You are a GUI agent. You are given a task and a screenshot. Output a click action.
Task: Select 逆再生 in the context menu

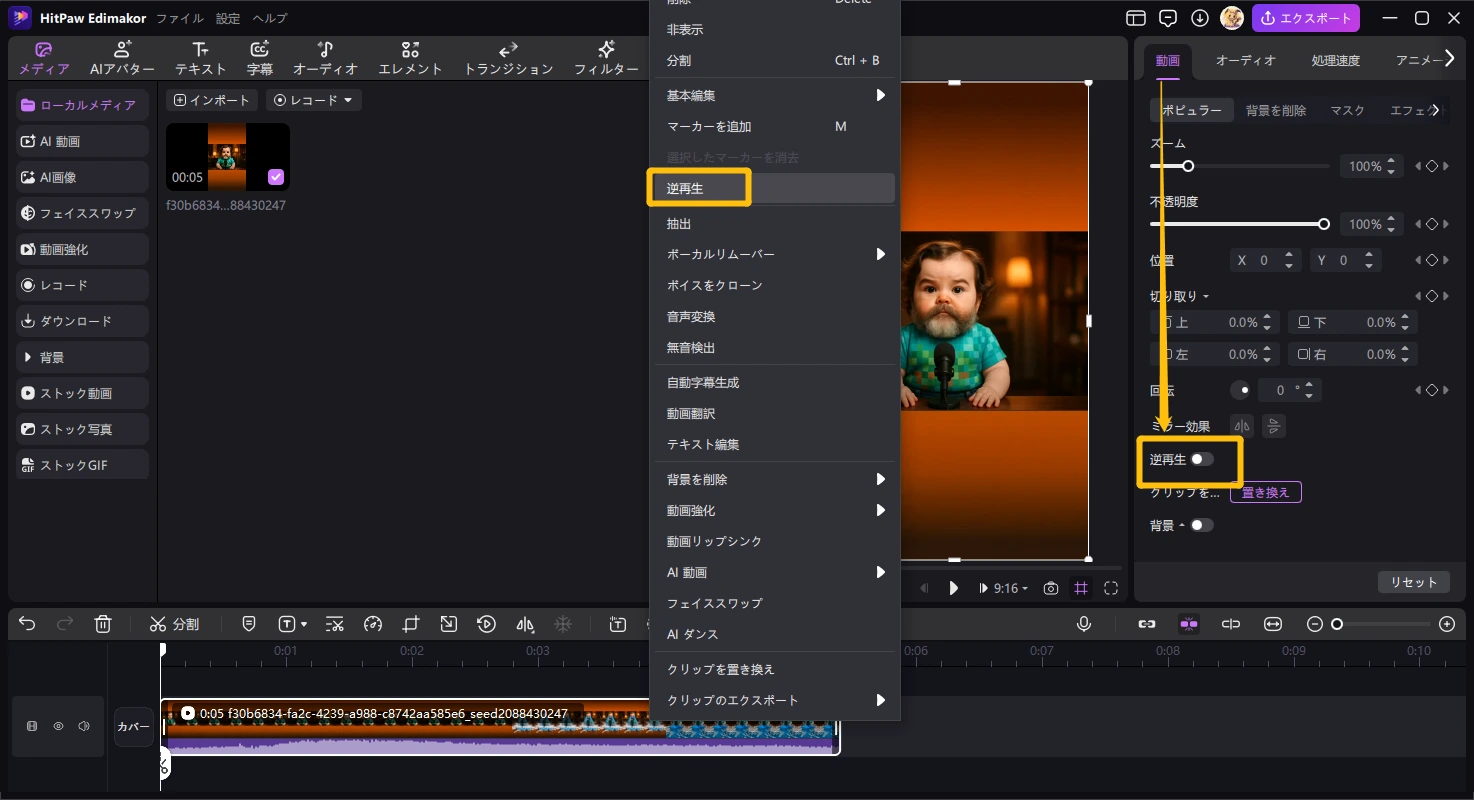click(775, 188)
